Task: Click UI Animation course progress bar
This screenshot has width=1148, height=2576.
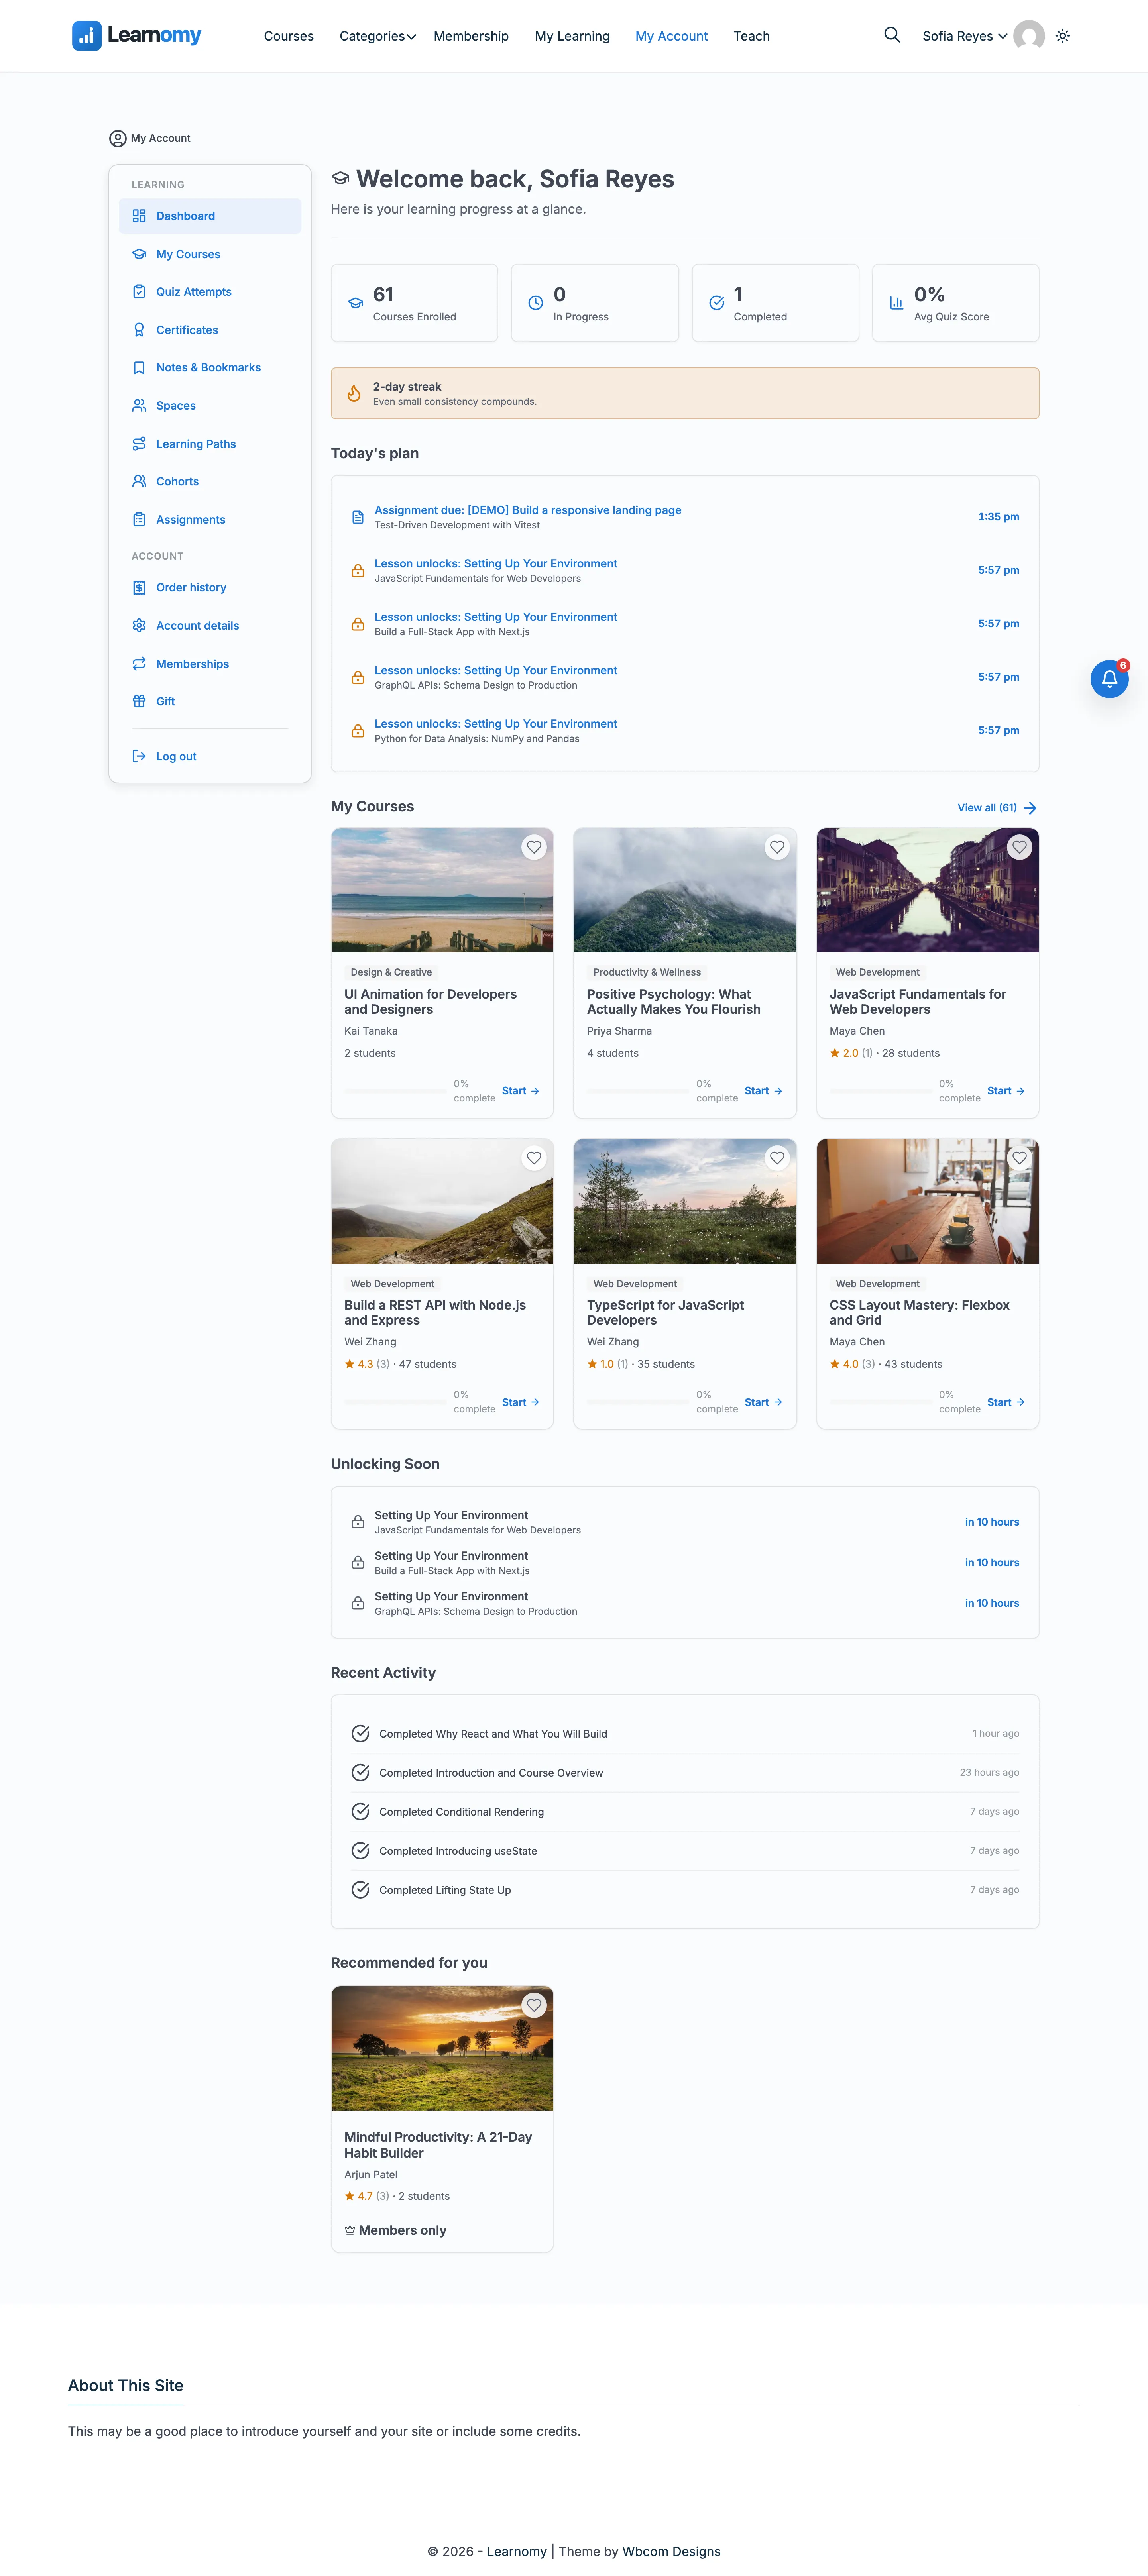Action: pyautogui.click(x=396, y=1091)
